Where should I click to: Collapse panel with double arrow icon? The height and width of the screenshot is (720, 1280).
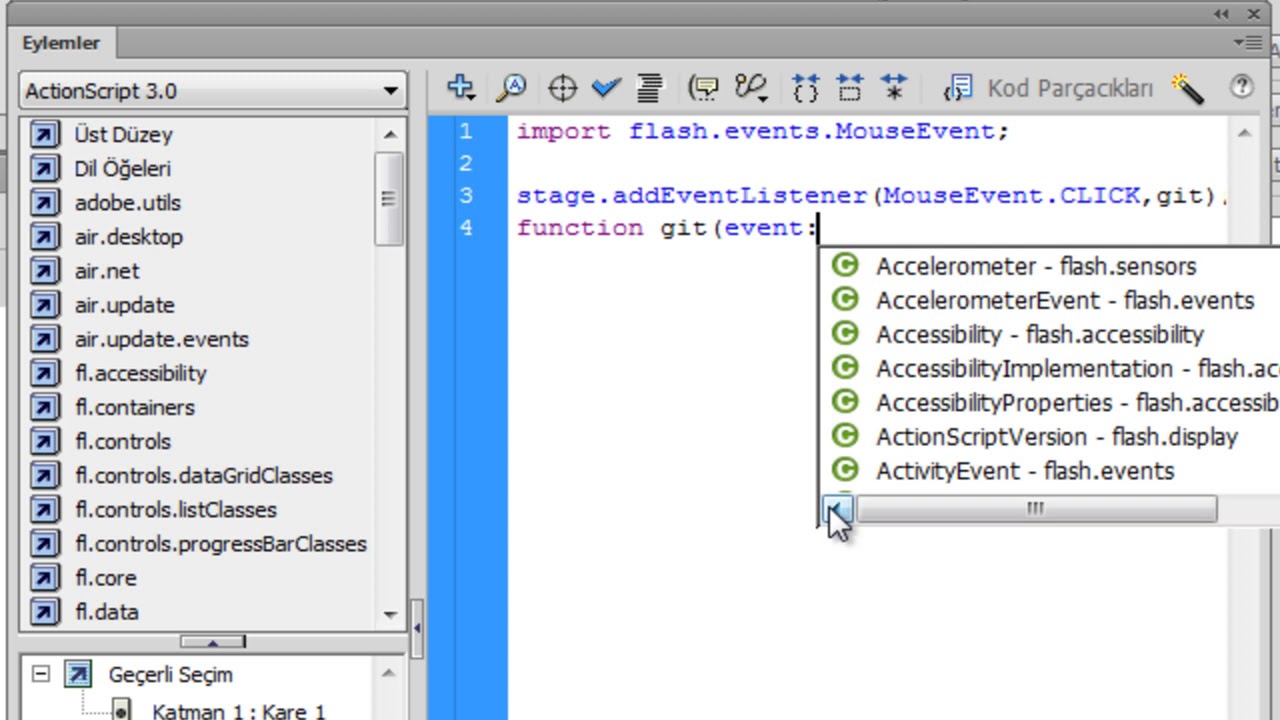click(1222, 14)
